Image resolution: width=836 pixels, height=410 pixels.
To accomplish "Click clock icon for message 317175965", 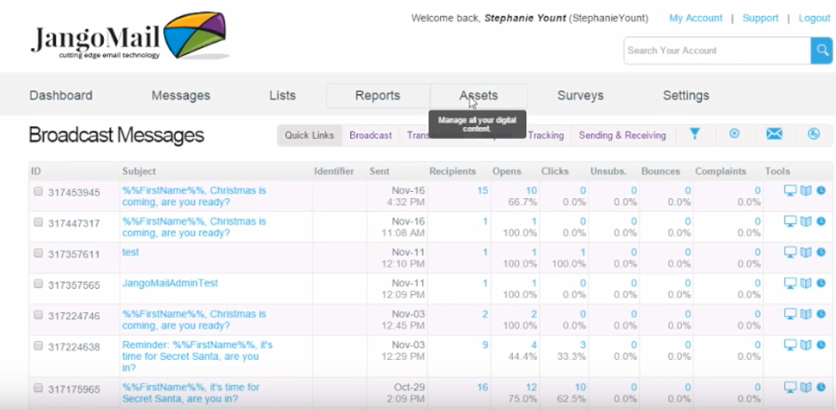I will click(821, 387).
